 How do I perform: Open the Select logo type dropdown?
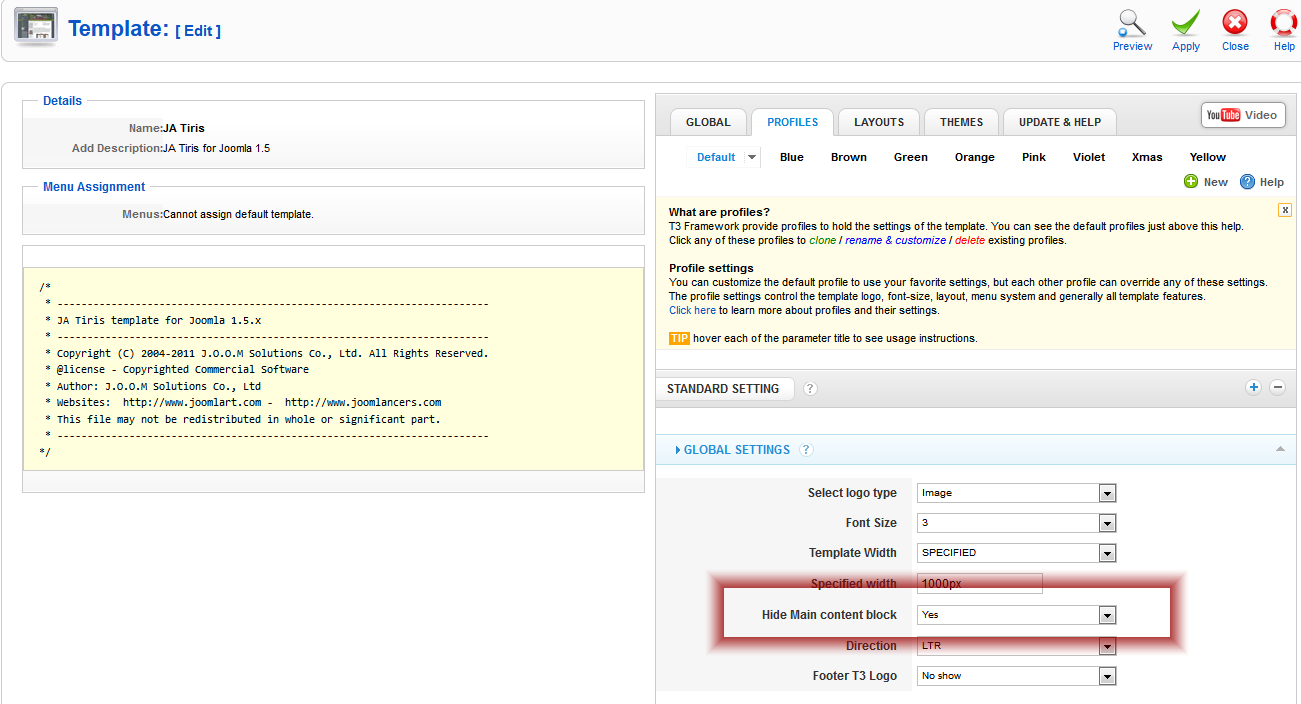(1016, 493)
